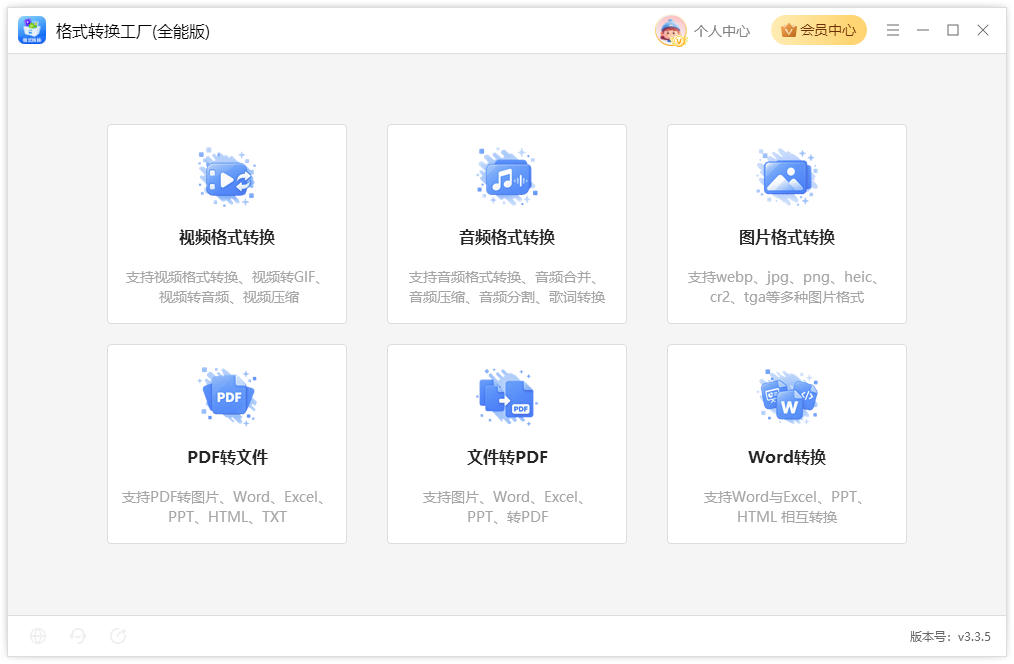Close the 格式转换工厂 window
The image size is (1014, 664).
click(983, 30)
